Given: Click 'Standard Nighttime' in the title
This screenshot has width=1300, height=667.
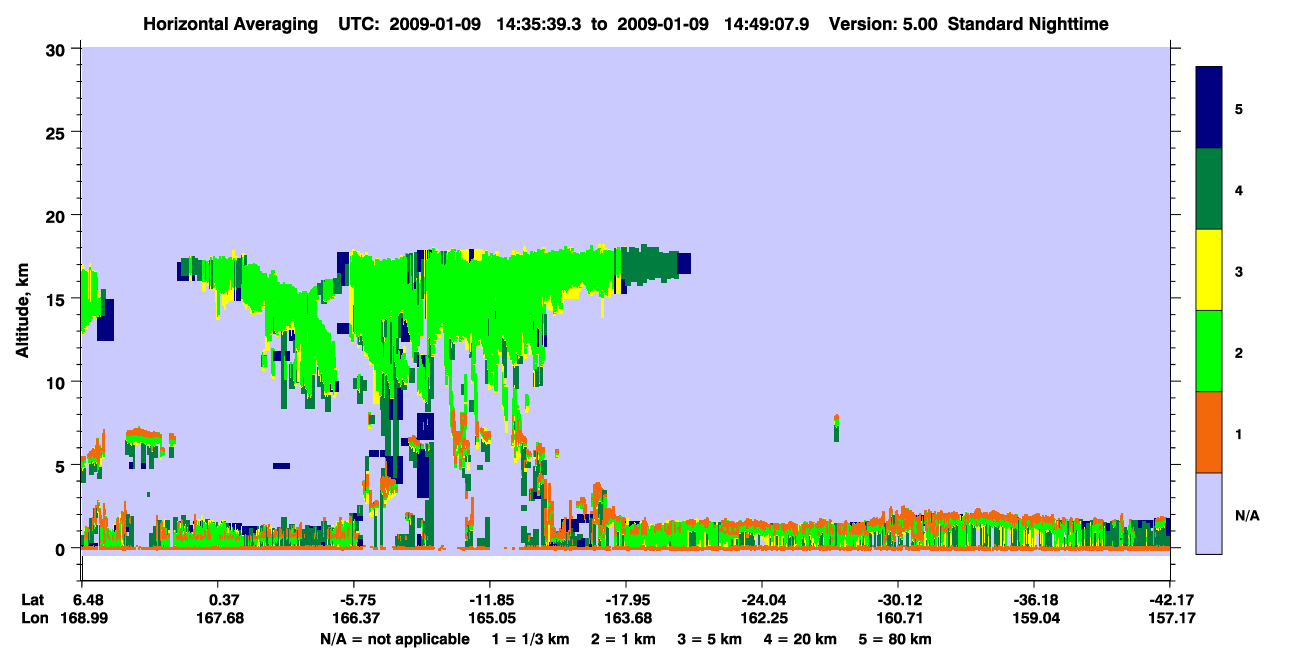Looking at the screenshot, I should [x=1028, y=23].
